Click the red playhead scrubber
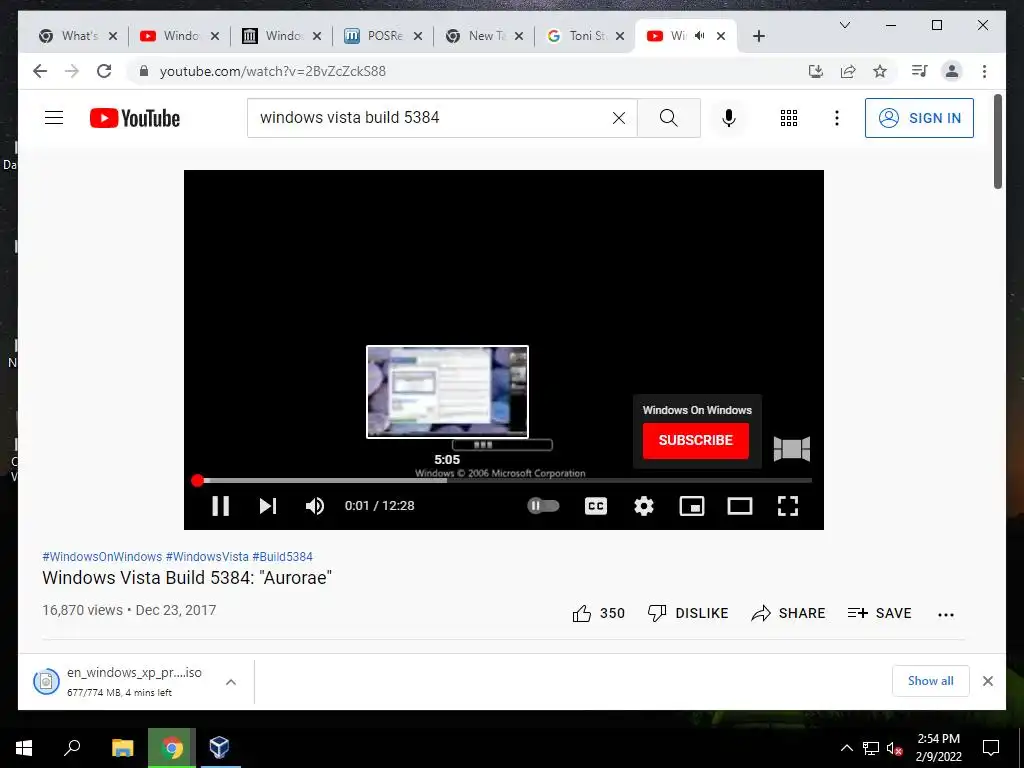 (197, 481)
